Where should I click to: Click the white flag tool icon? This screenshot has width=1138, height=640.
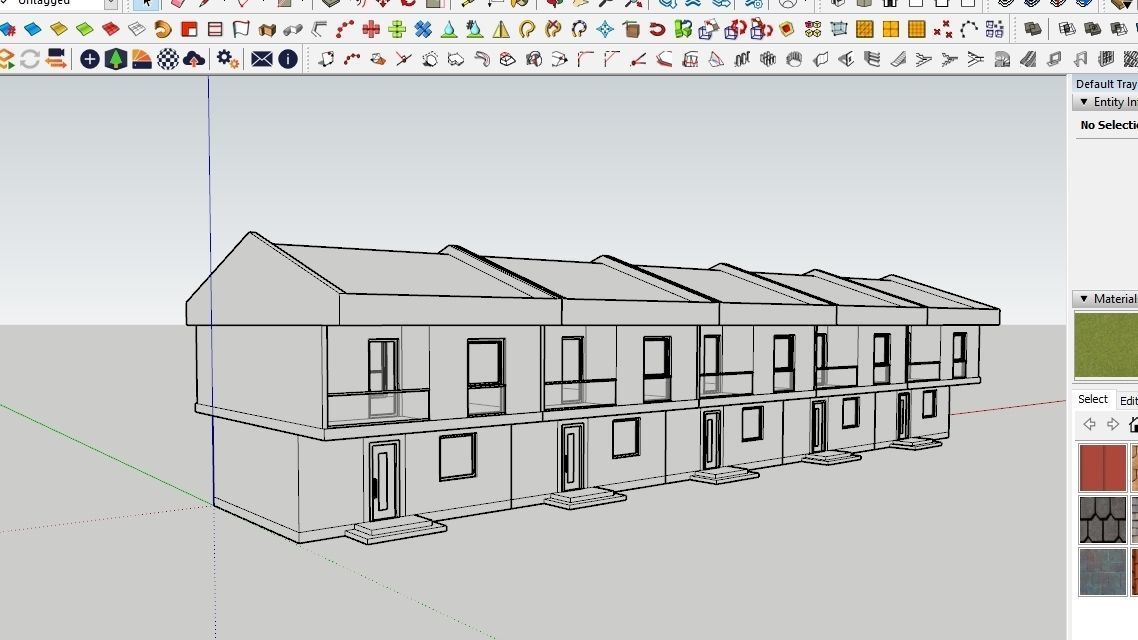click(241, 29)
